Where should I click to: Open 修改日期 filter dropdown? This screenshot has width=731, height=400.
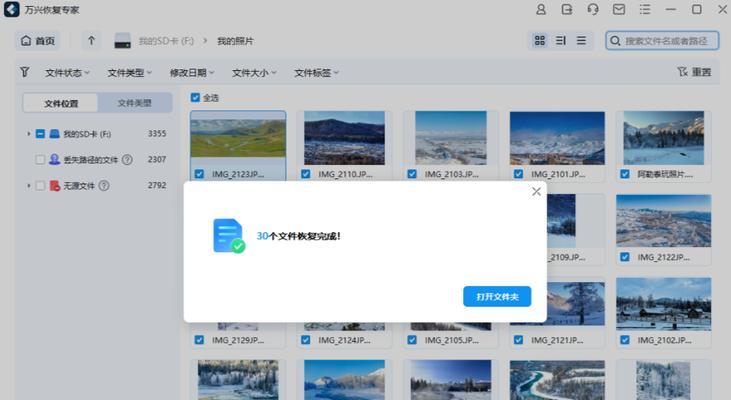(x=192, y=73)
